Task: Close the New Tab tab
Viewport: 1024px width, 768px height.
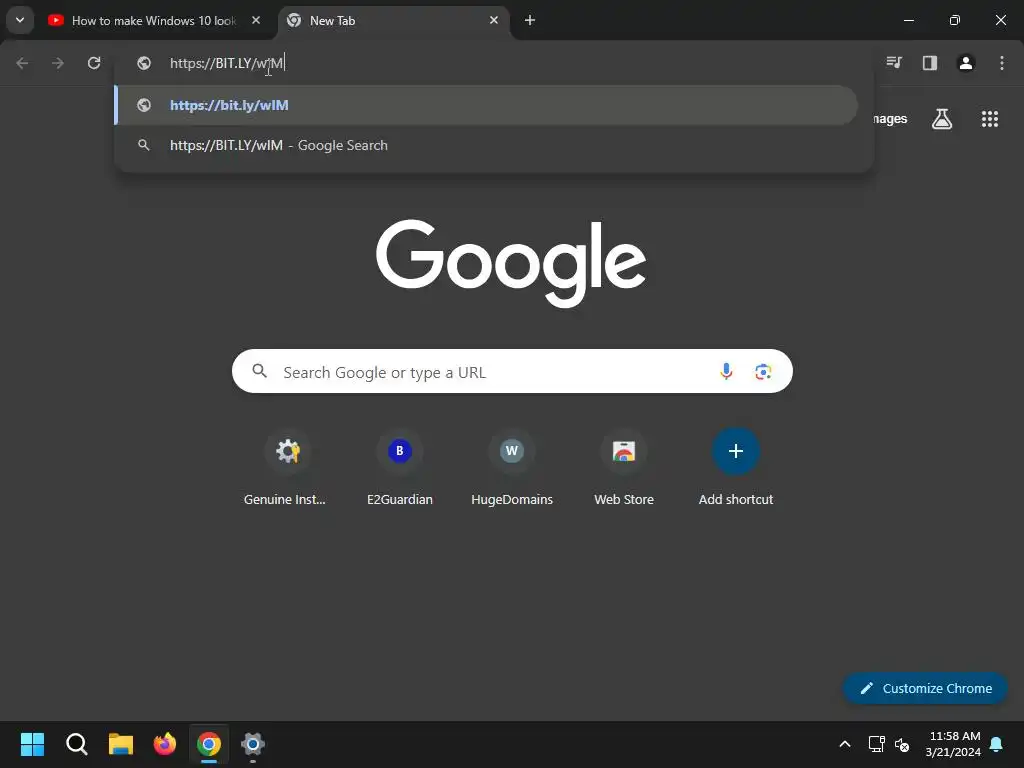Action: tap(494, 20)
